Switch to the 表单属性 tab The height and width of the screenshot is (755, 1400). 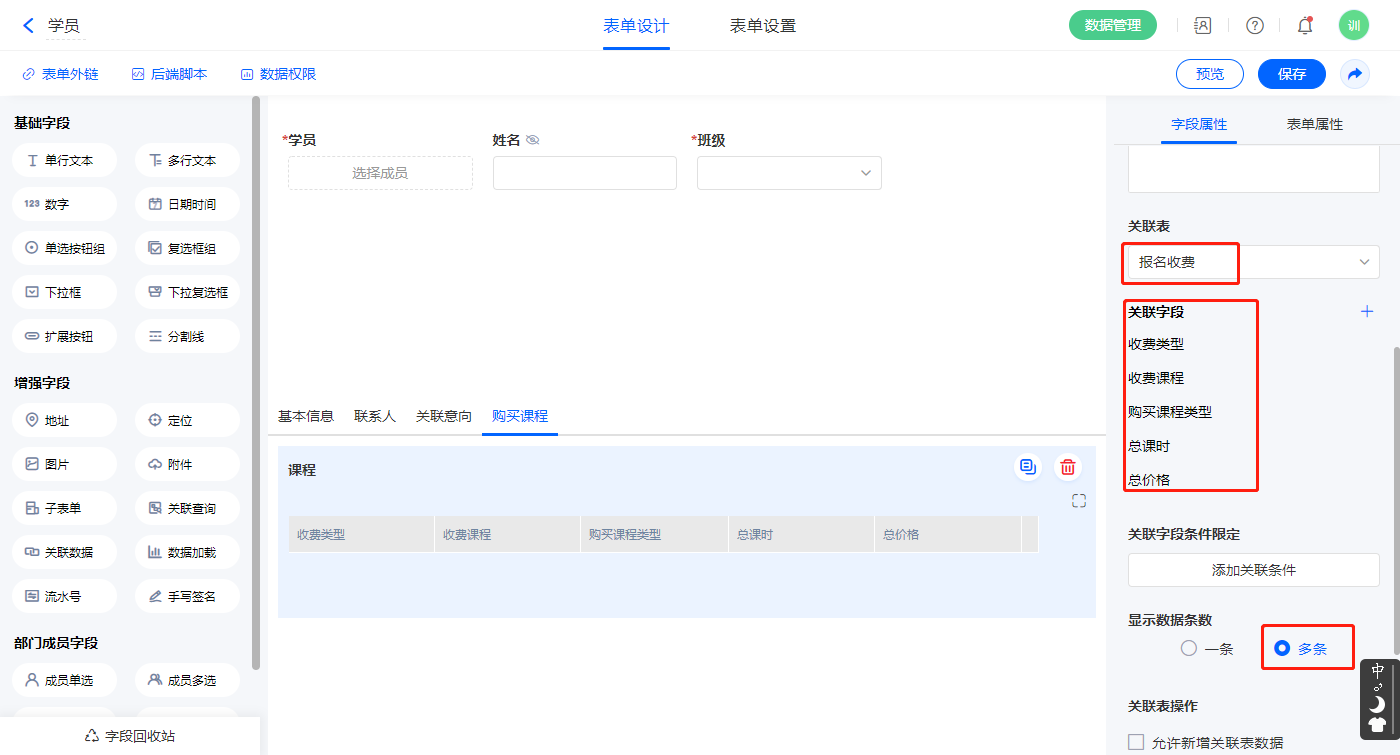(1314, 125)
